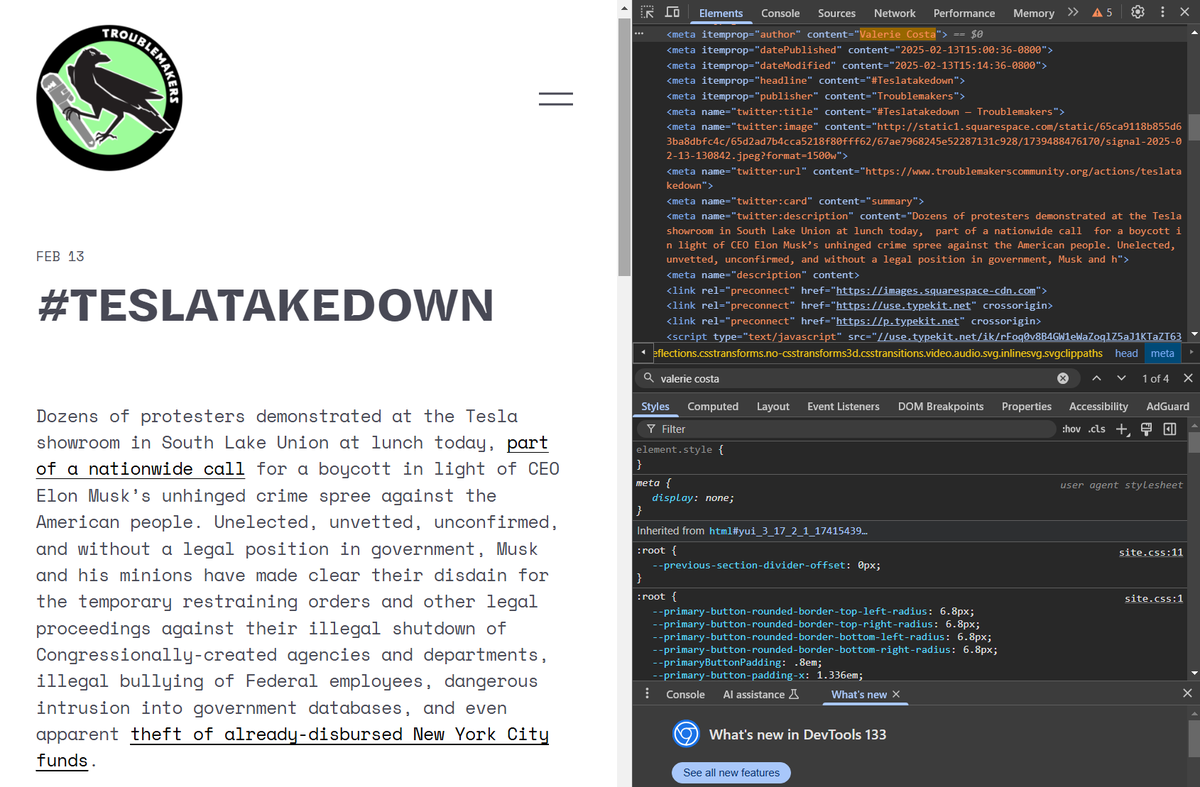The height and width of the screenshot is (787, 1200).
Task: Clear the 'valerie costa' search text
Action: click(x=1063, y=378)
